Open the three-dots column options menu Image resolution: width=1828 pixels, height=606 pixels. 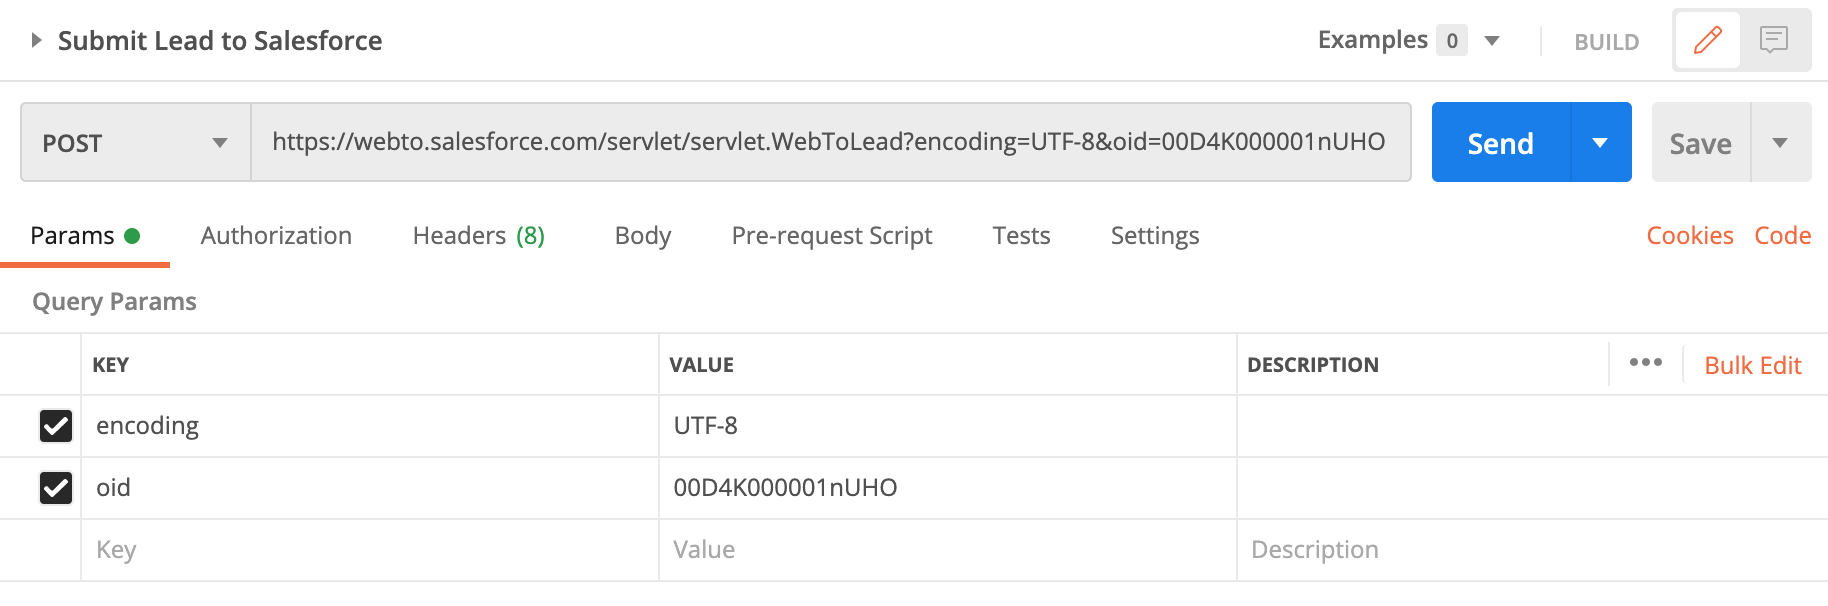1646,363
